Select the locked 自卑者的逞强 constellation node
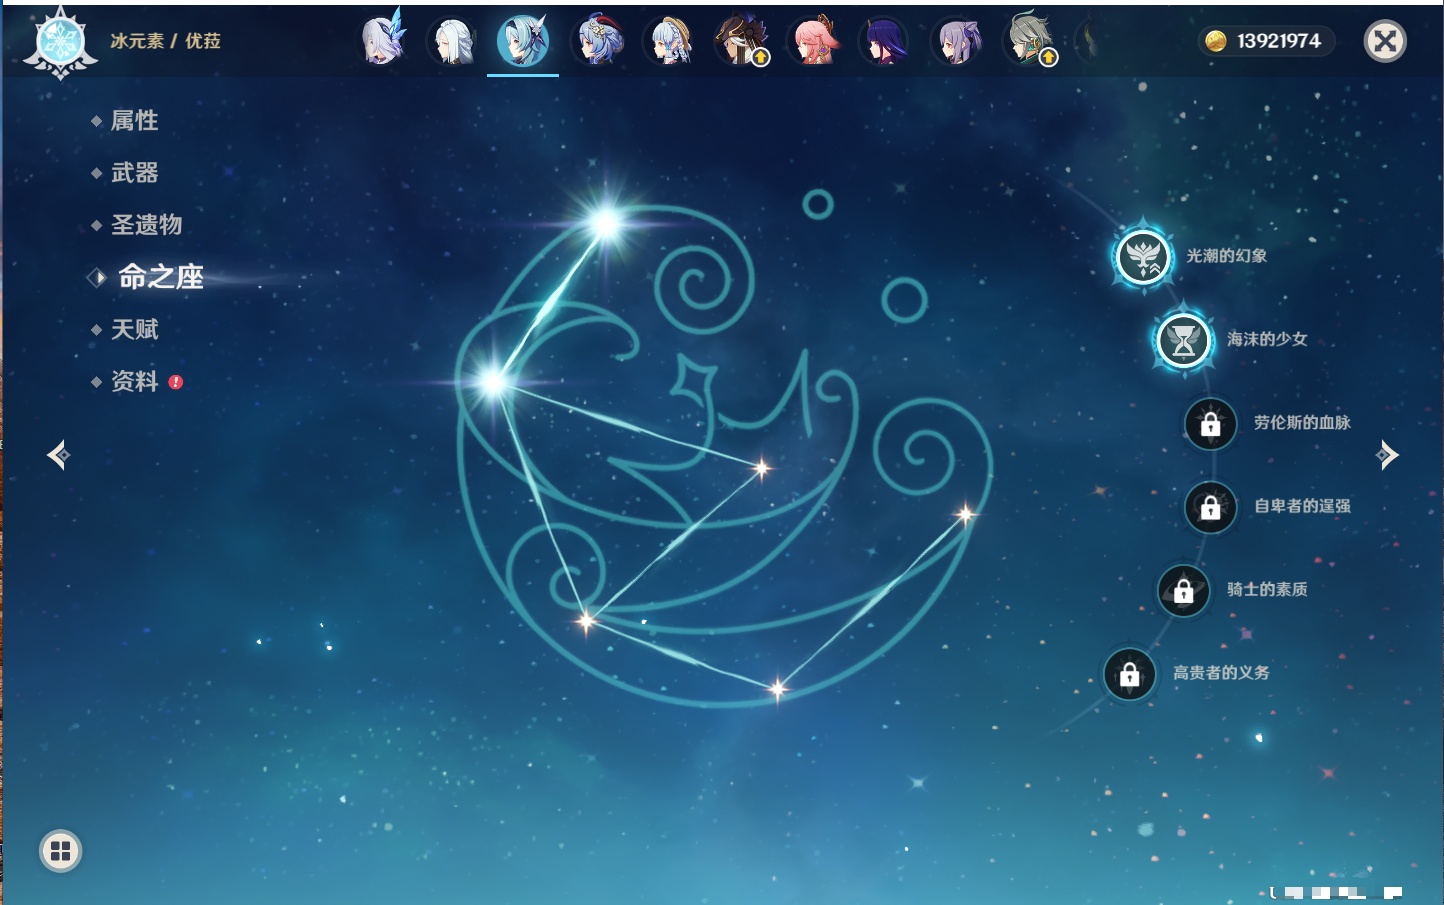The width and height of the screenshot is (1444, 905). (1210, 507)
